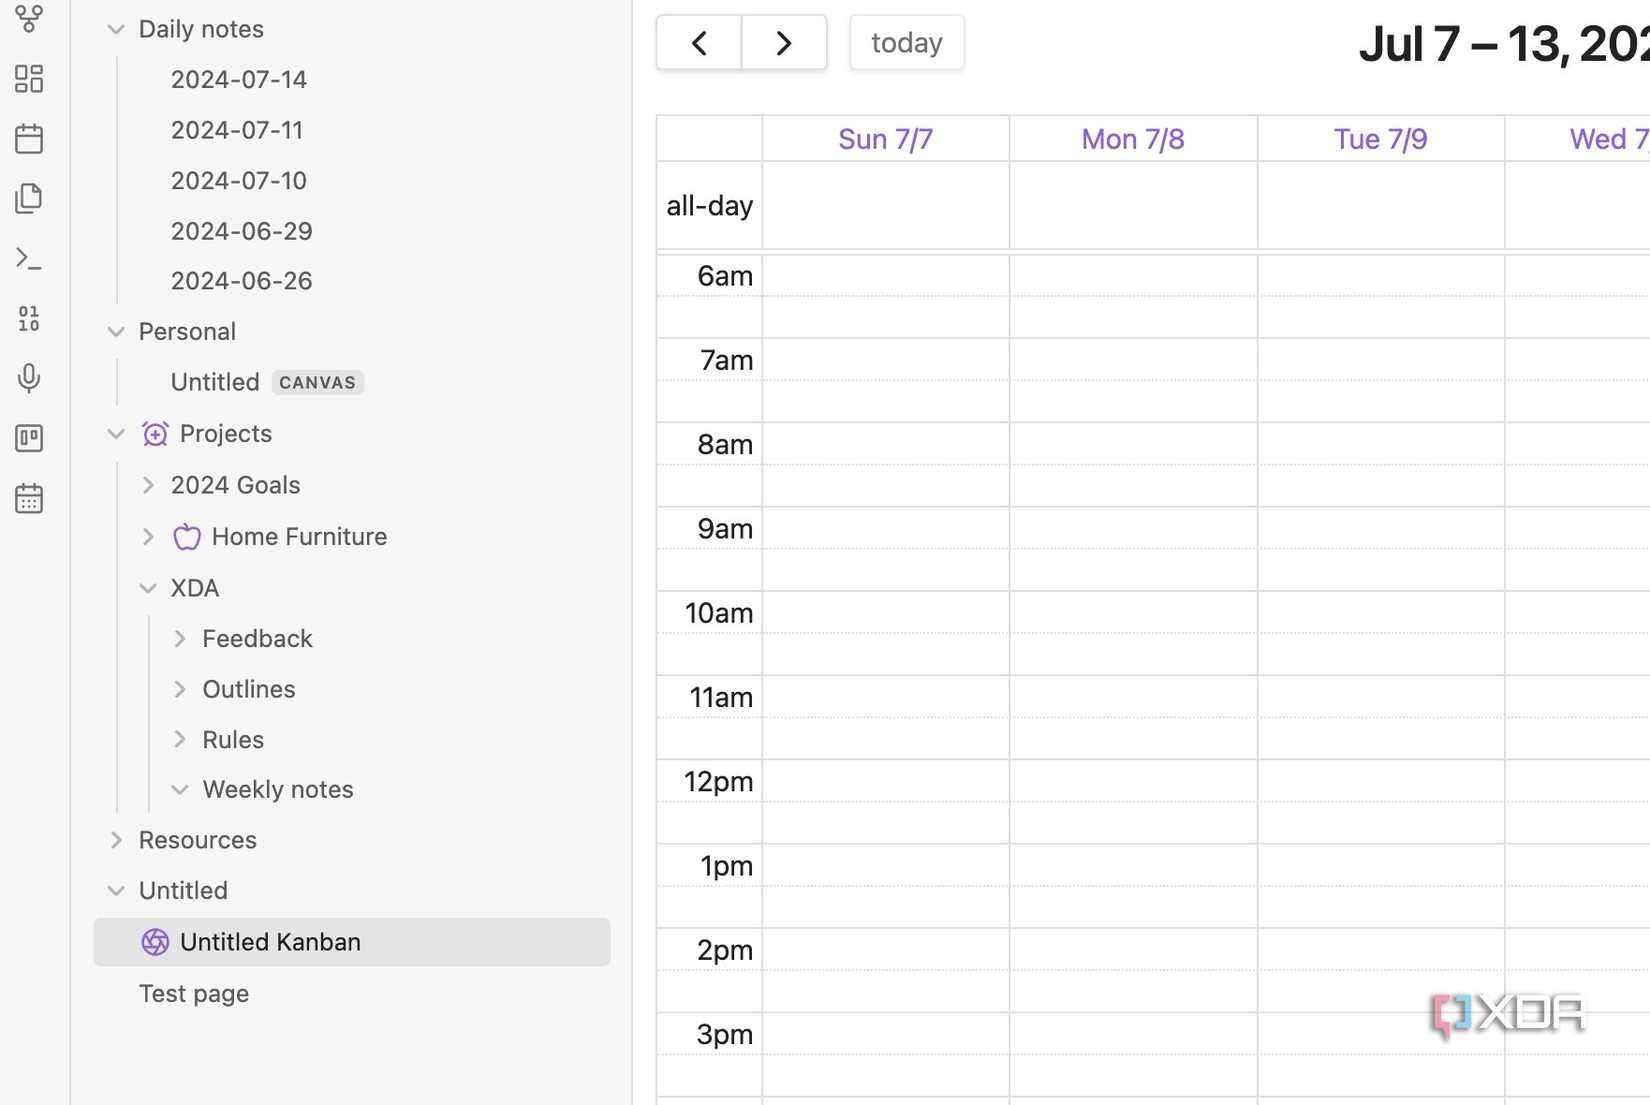Open daily note 2024-07-14
This screenshot has width=1650, height=1105.
pos(239,80)
